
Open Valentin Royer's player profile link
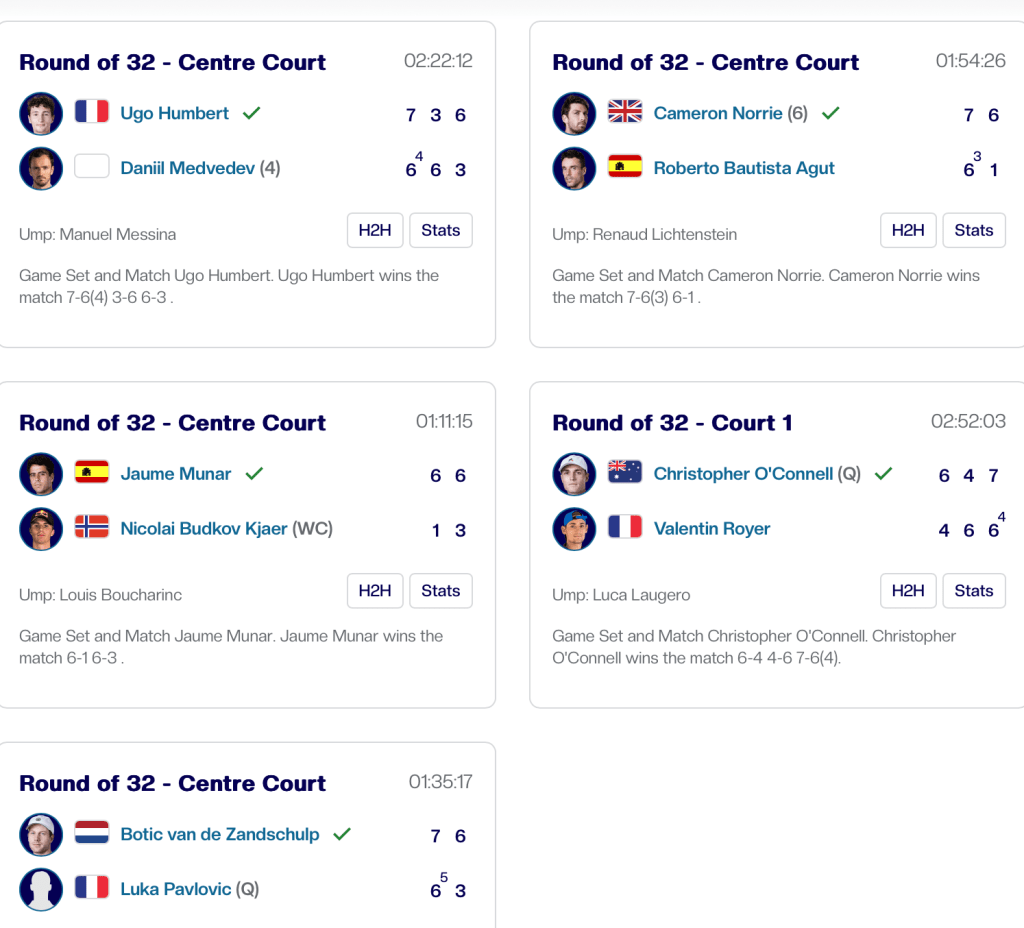pos(711,528)
